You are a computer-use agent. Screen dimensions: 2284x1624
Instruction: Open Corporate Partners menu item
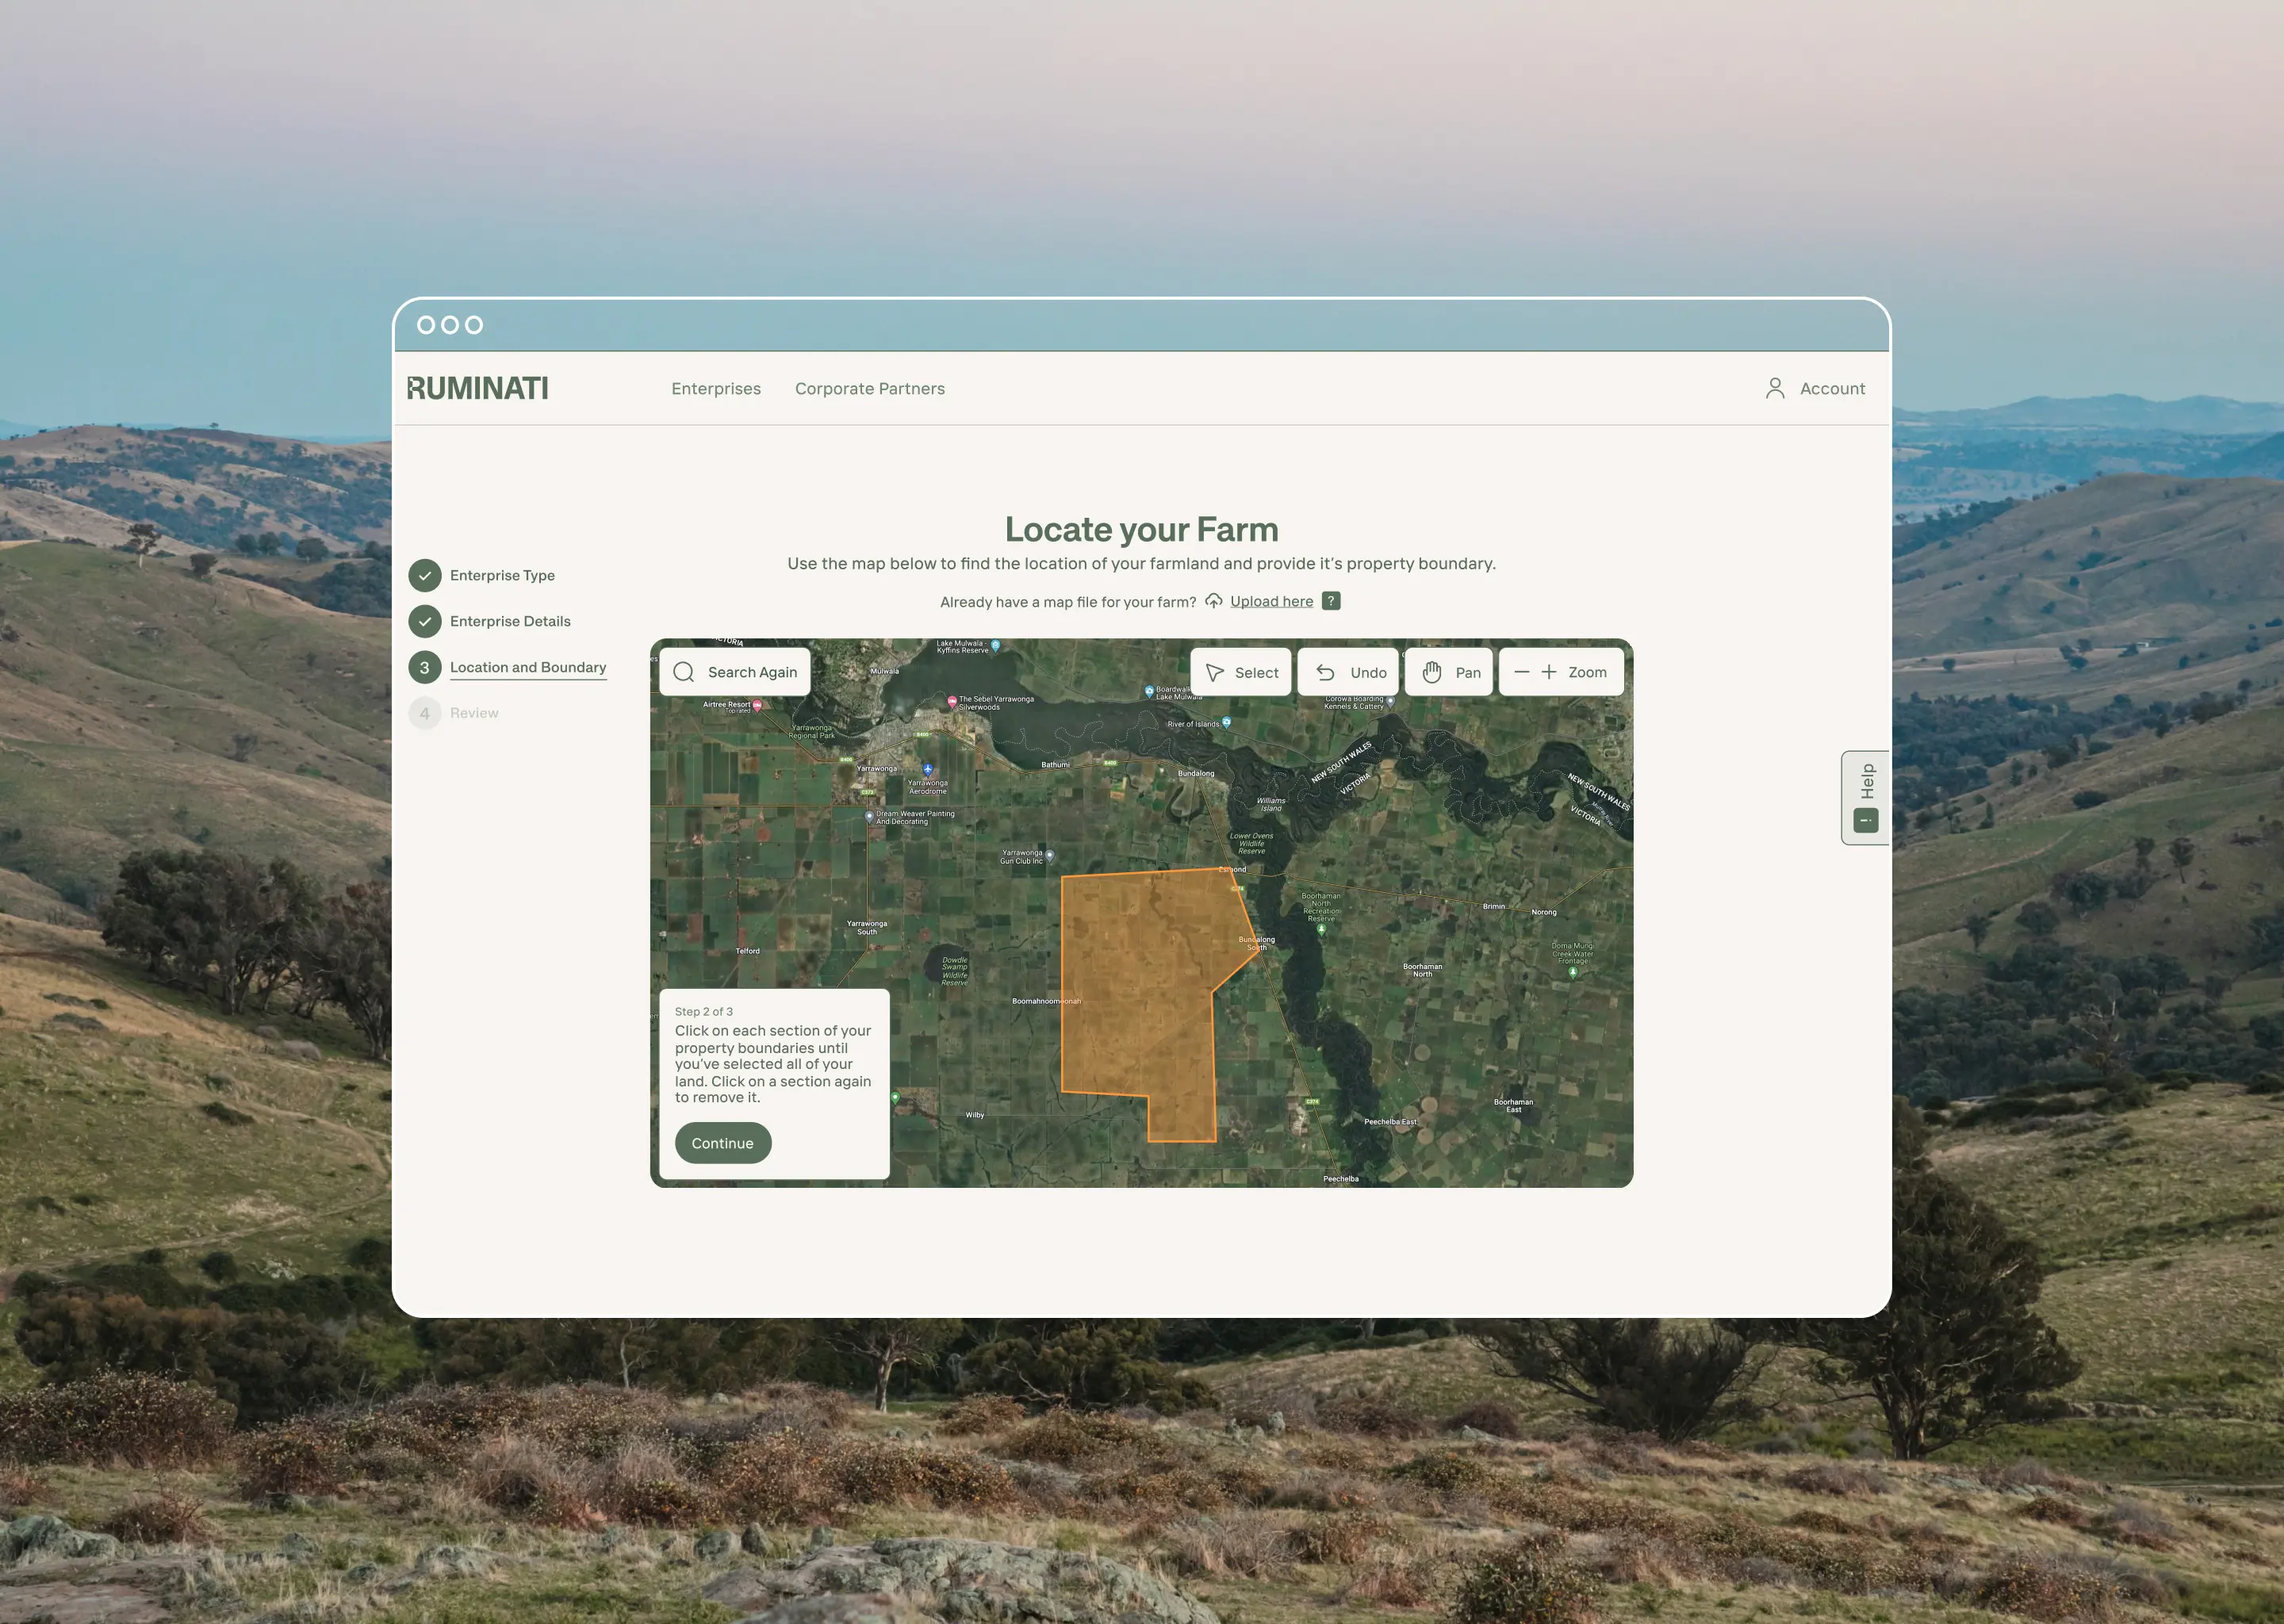(869, 388)
